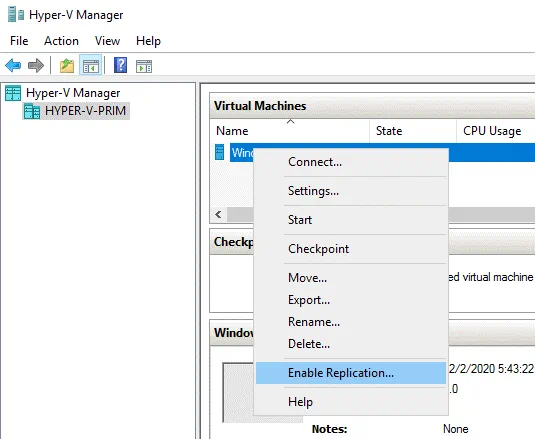
Task: Click the Notes: label
Action: point(329,429)
